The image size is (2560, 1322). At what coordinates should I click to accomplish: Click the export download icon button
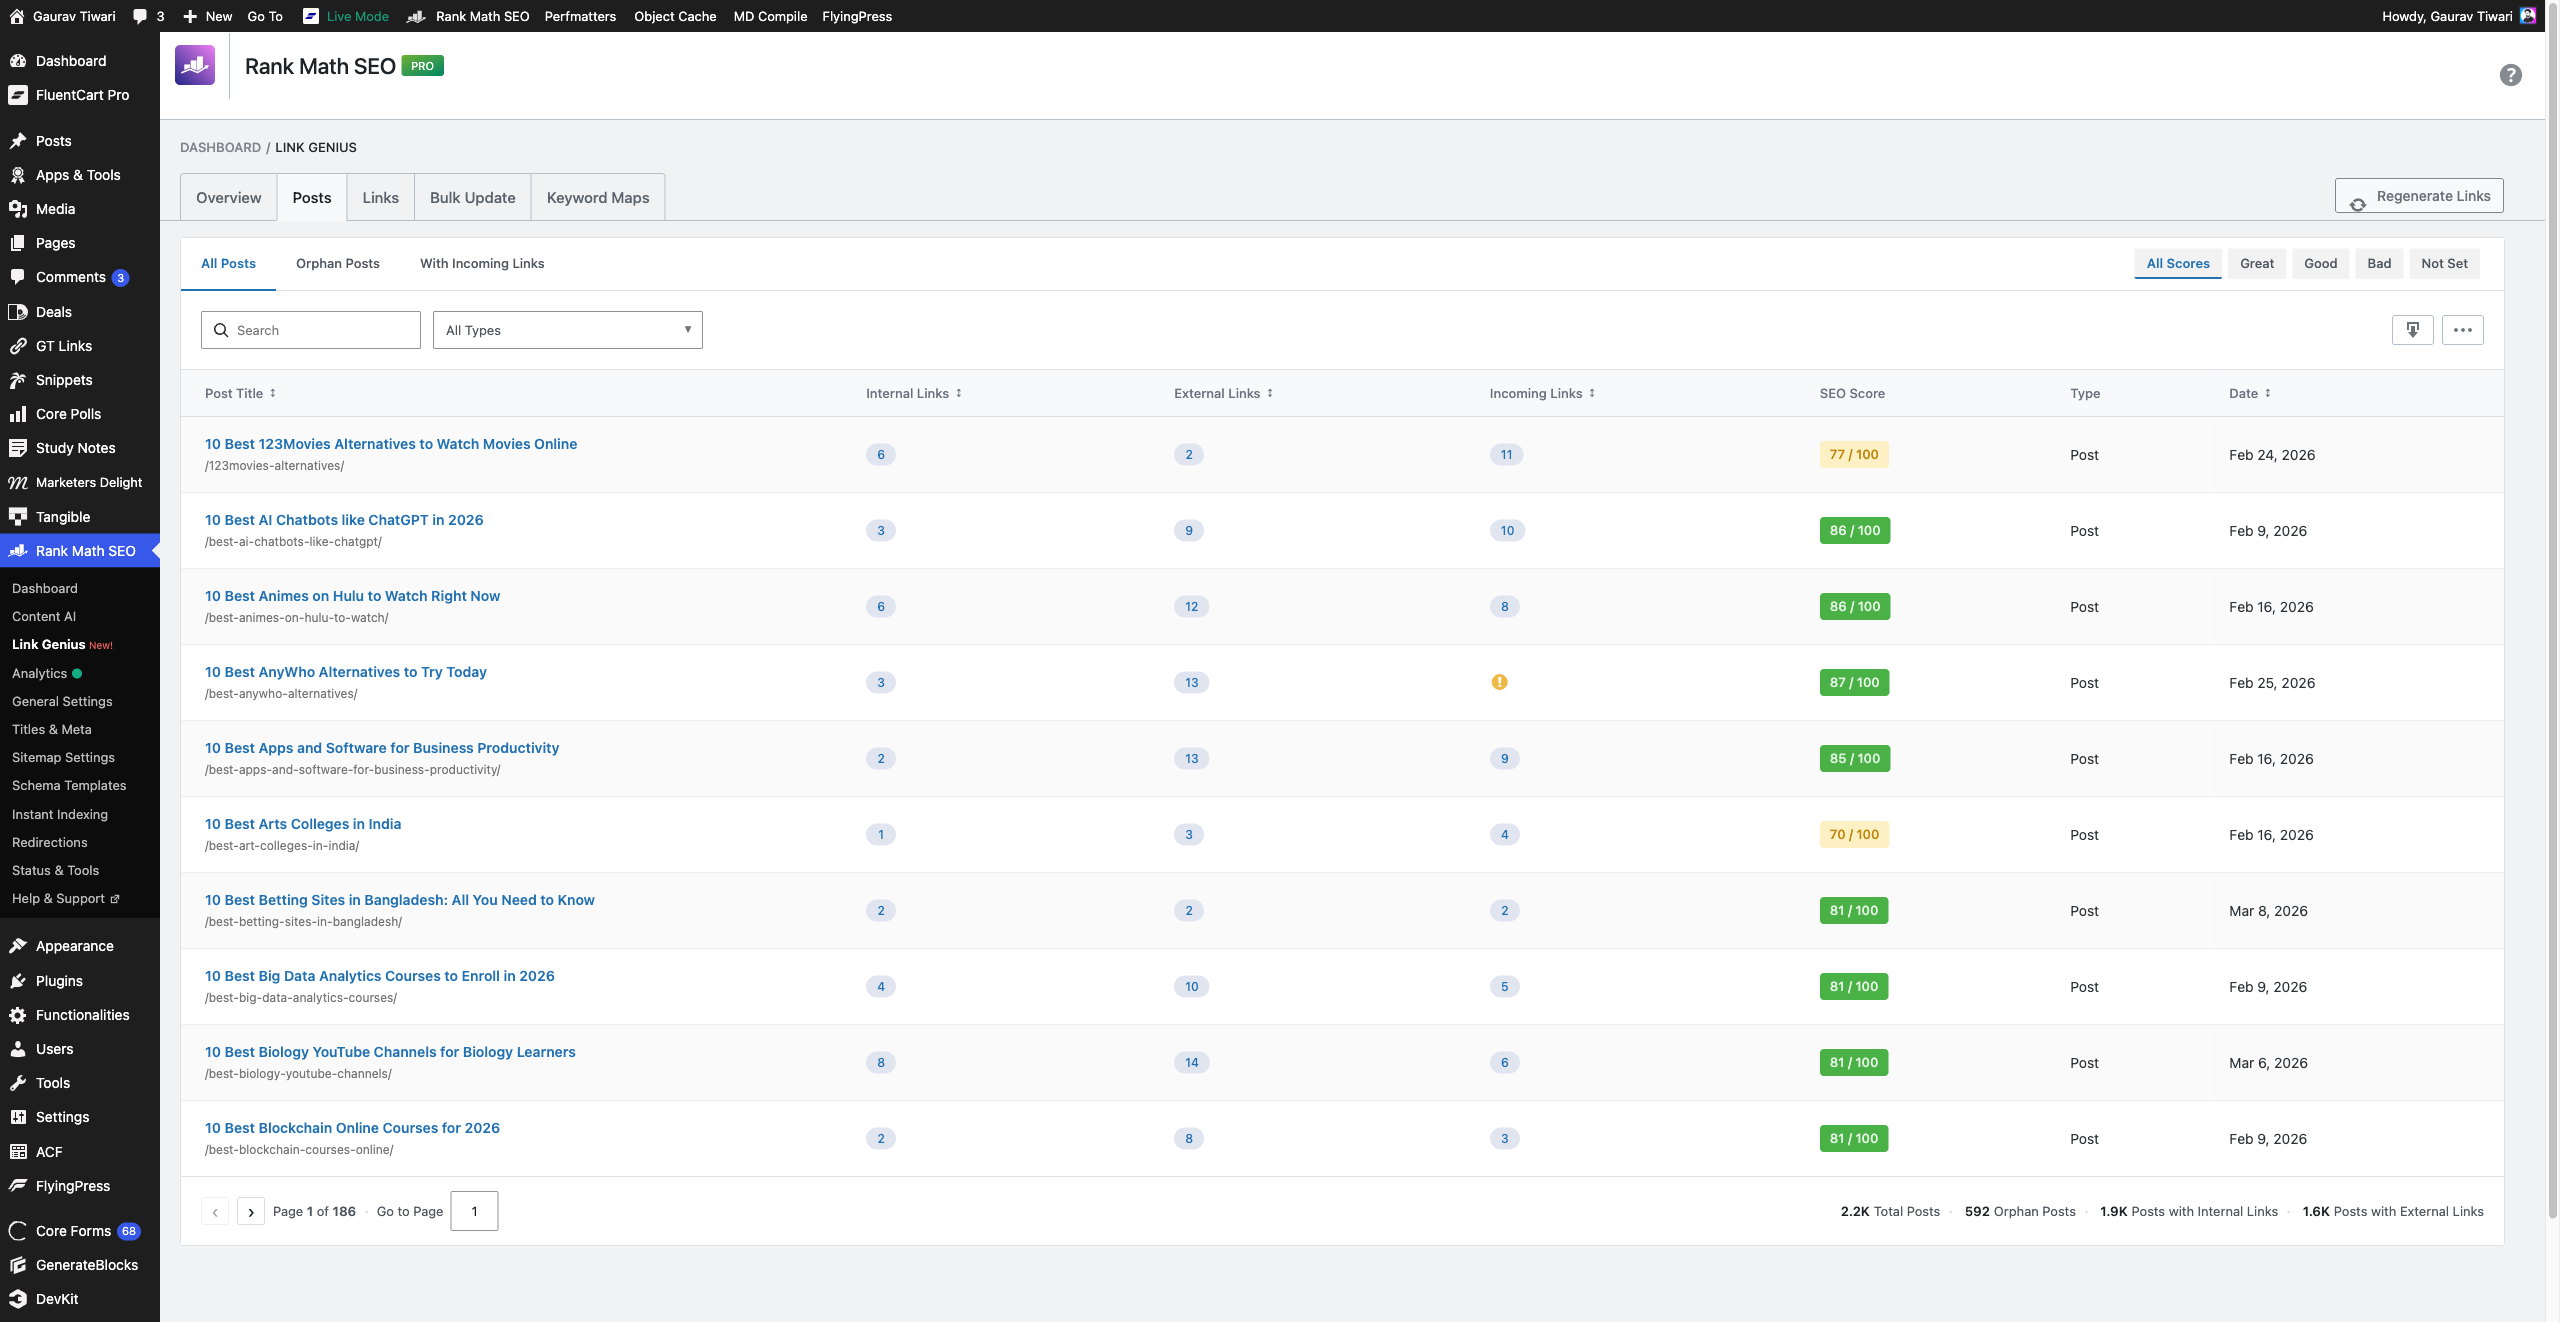(2412, 330)
